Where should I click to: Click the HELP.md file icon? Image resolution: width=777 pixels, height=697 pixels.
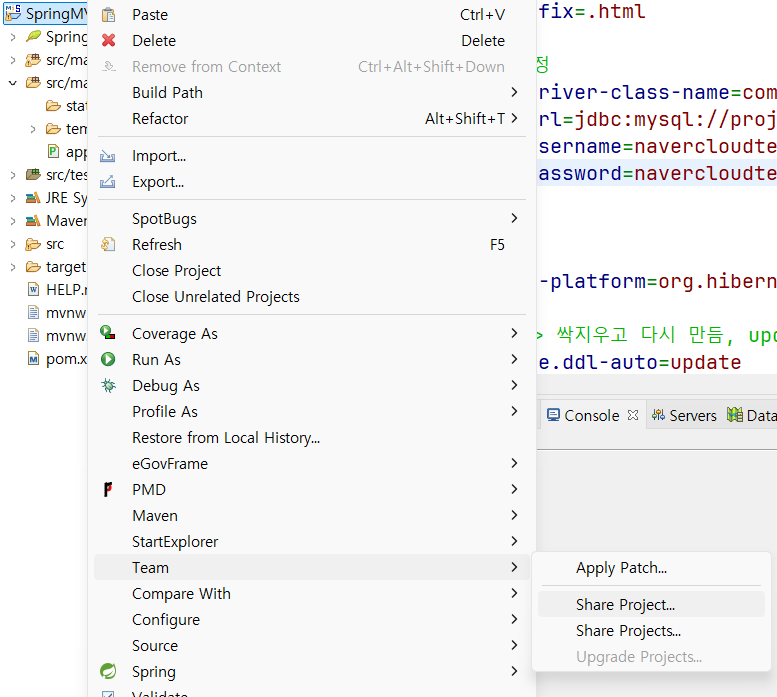pyautogui.click(x=33, y=289)
